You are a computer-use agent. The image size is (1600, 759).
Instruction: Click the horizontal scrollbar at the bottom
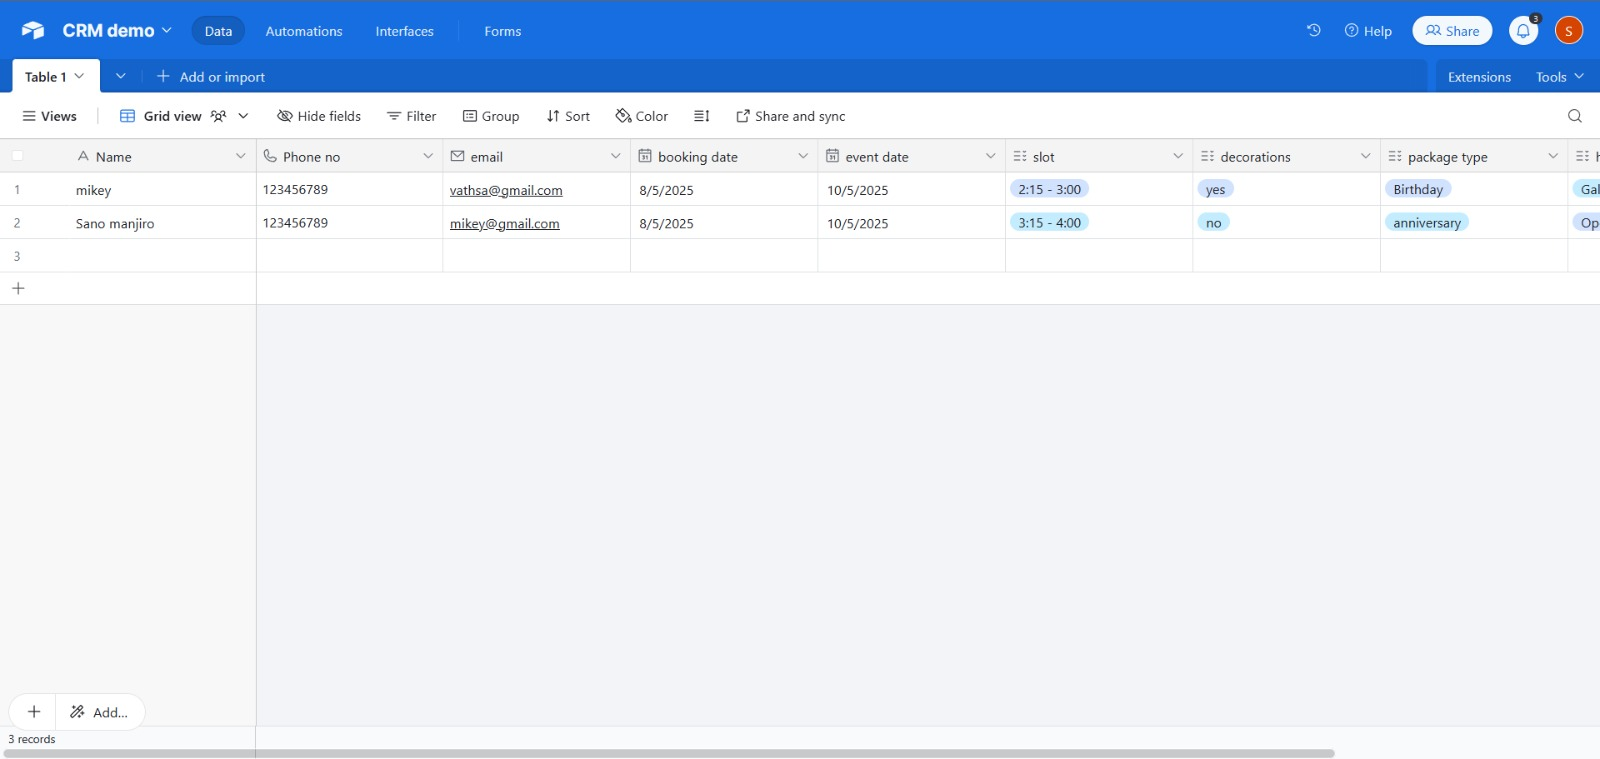(x=670, y=753)
